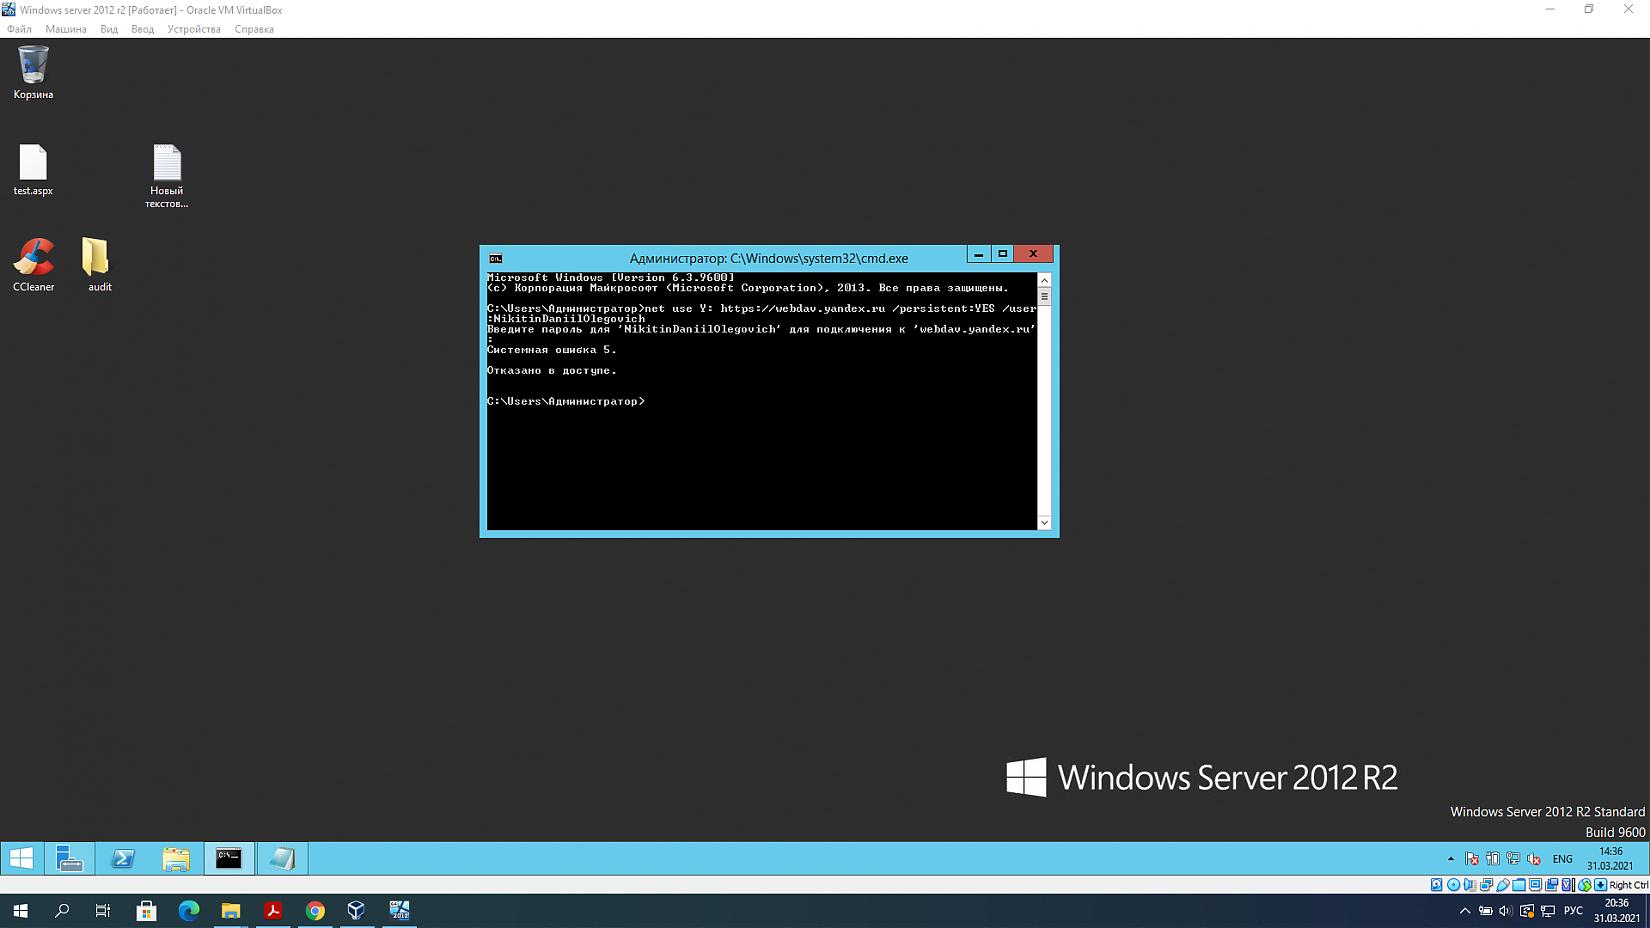The image size is (1650, 928).
Task: Open the VirtualBox Ввод menu
Action: click(142, 29)
